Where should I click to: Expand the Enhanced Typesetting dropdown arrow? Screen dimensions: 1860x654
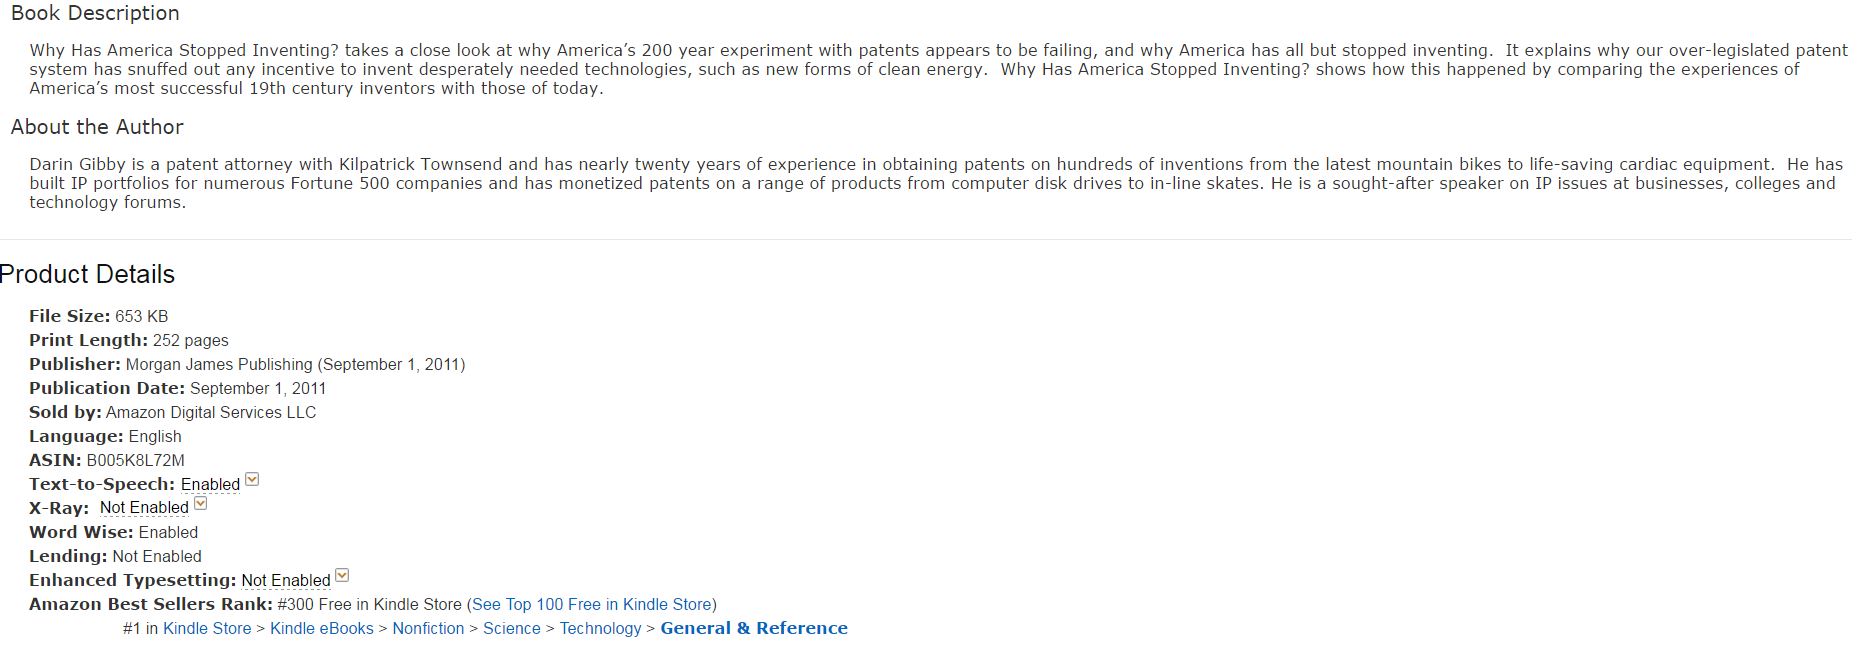[342, 576]
